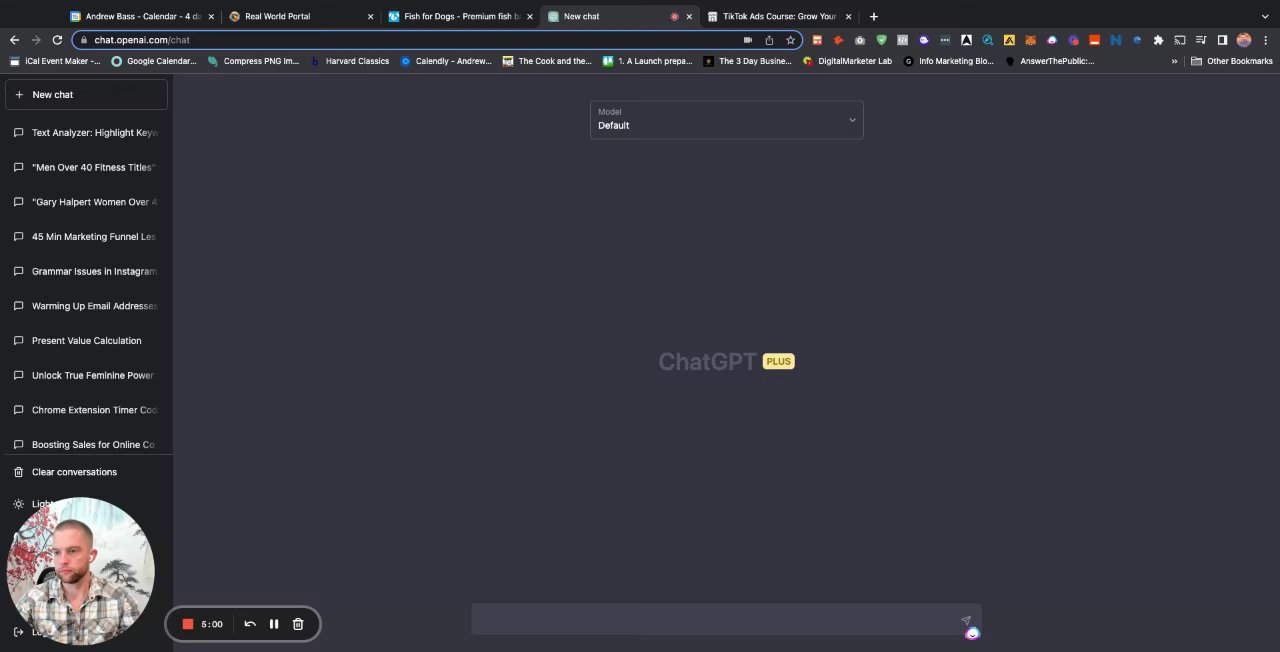Open the blue N extension icon
Image resolution: width=1280 pixels, height=652 pixels.
click(x=1116, y=40)
